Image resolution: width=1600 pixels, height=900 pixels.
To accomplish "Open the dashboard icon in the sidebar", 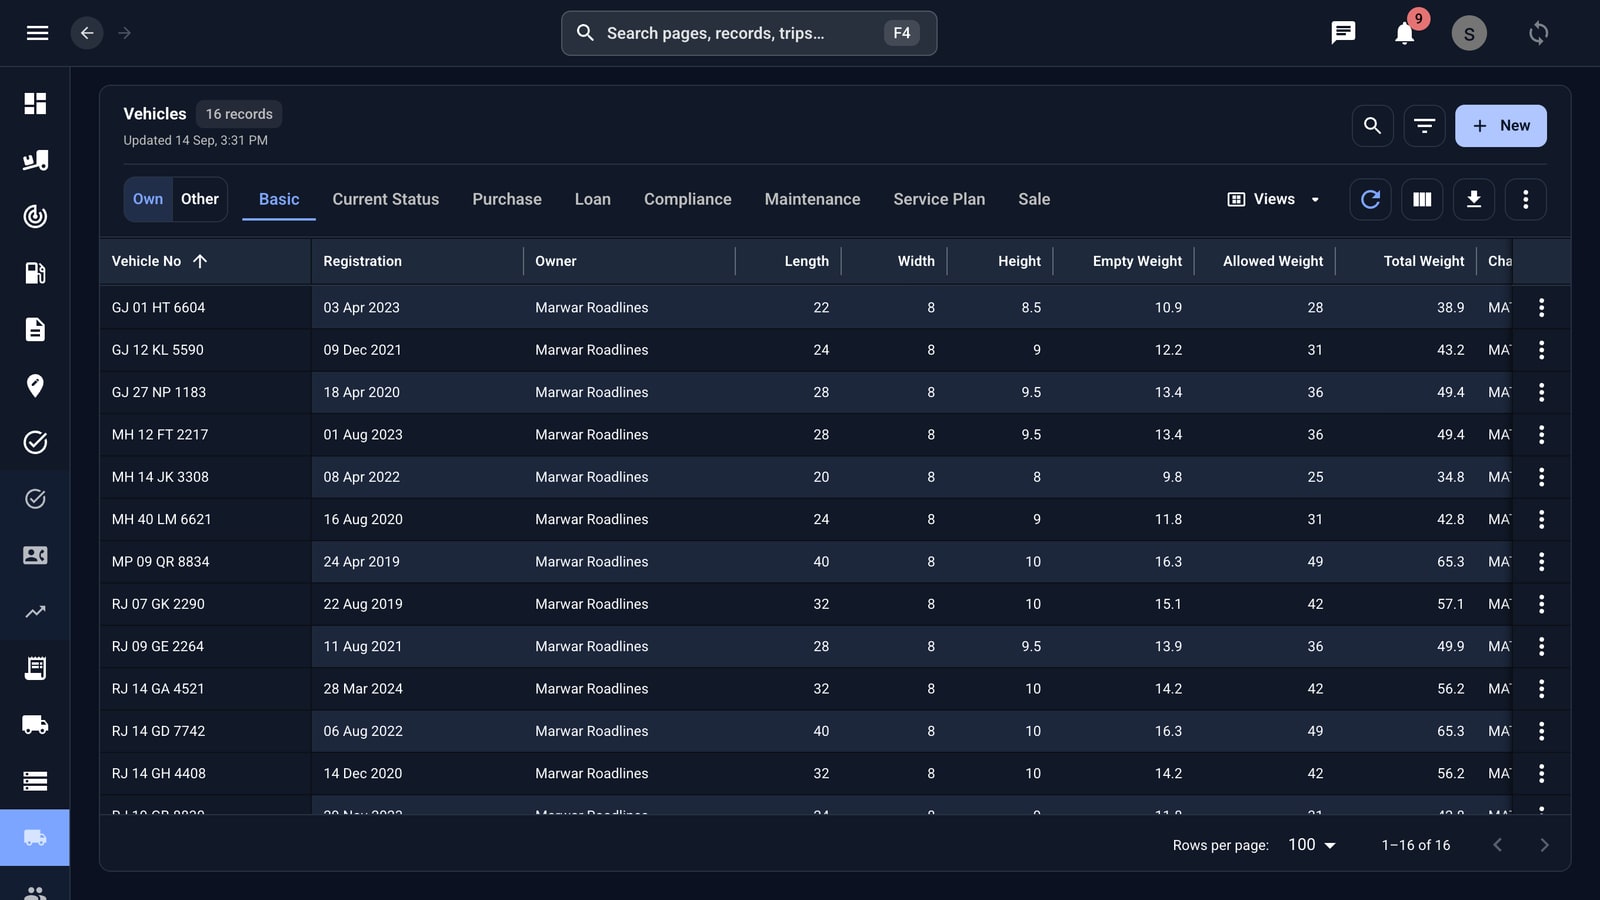I will point(35,104).
